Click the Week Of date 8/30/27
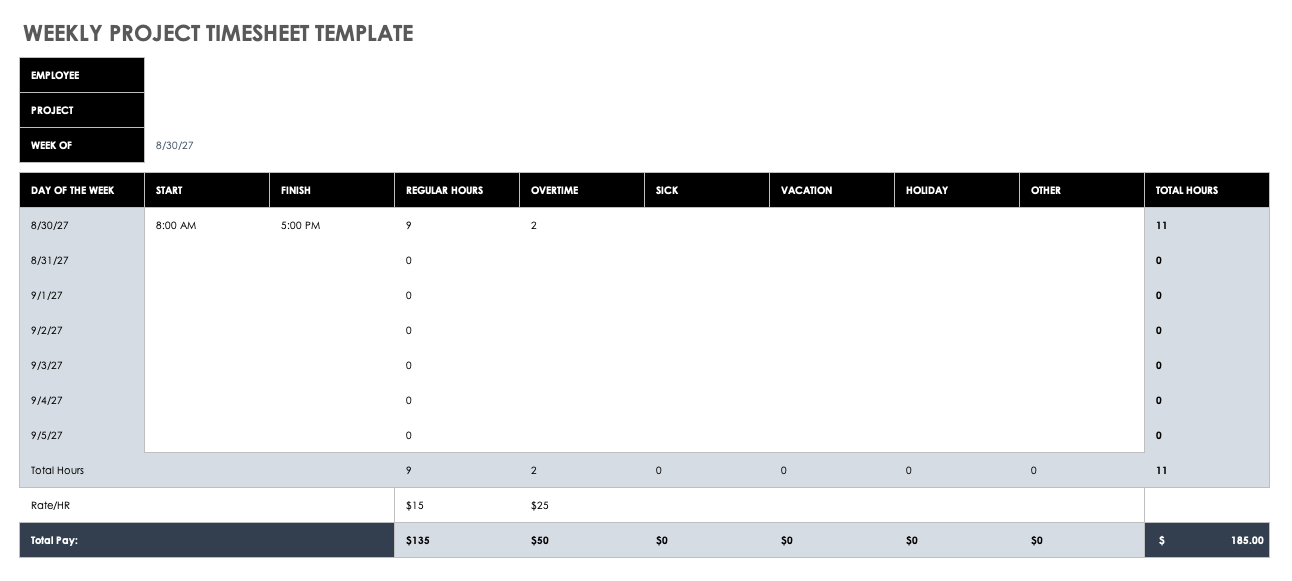The height and width of the screenshot is (581, 1292). point(175,145)
